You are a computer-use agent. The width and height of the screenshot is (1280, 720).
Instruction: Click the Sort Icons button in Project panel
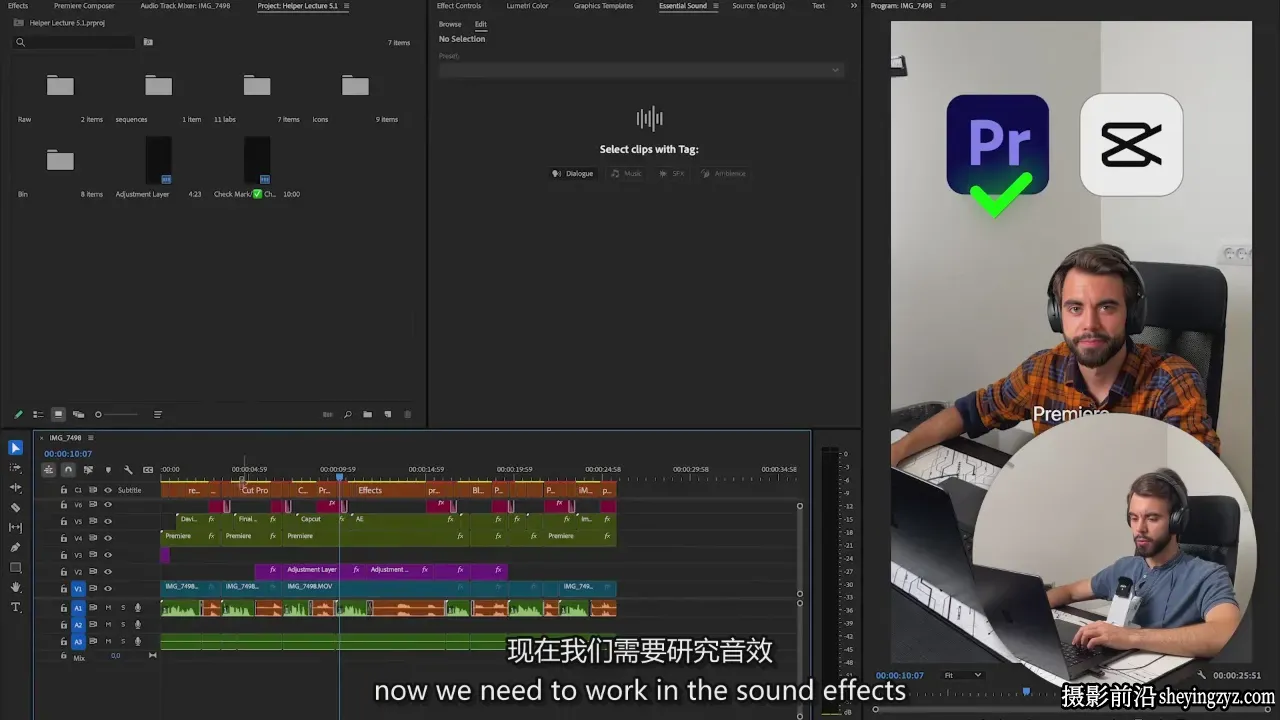pyautogui.click(x=157, y=414)
